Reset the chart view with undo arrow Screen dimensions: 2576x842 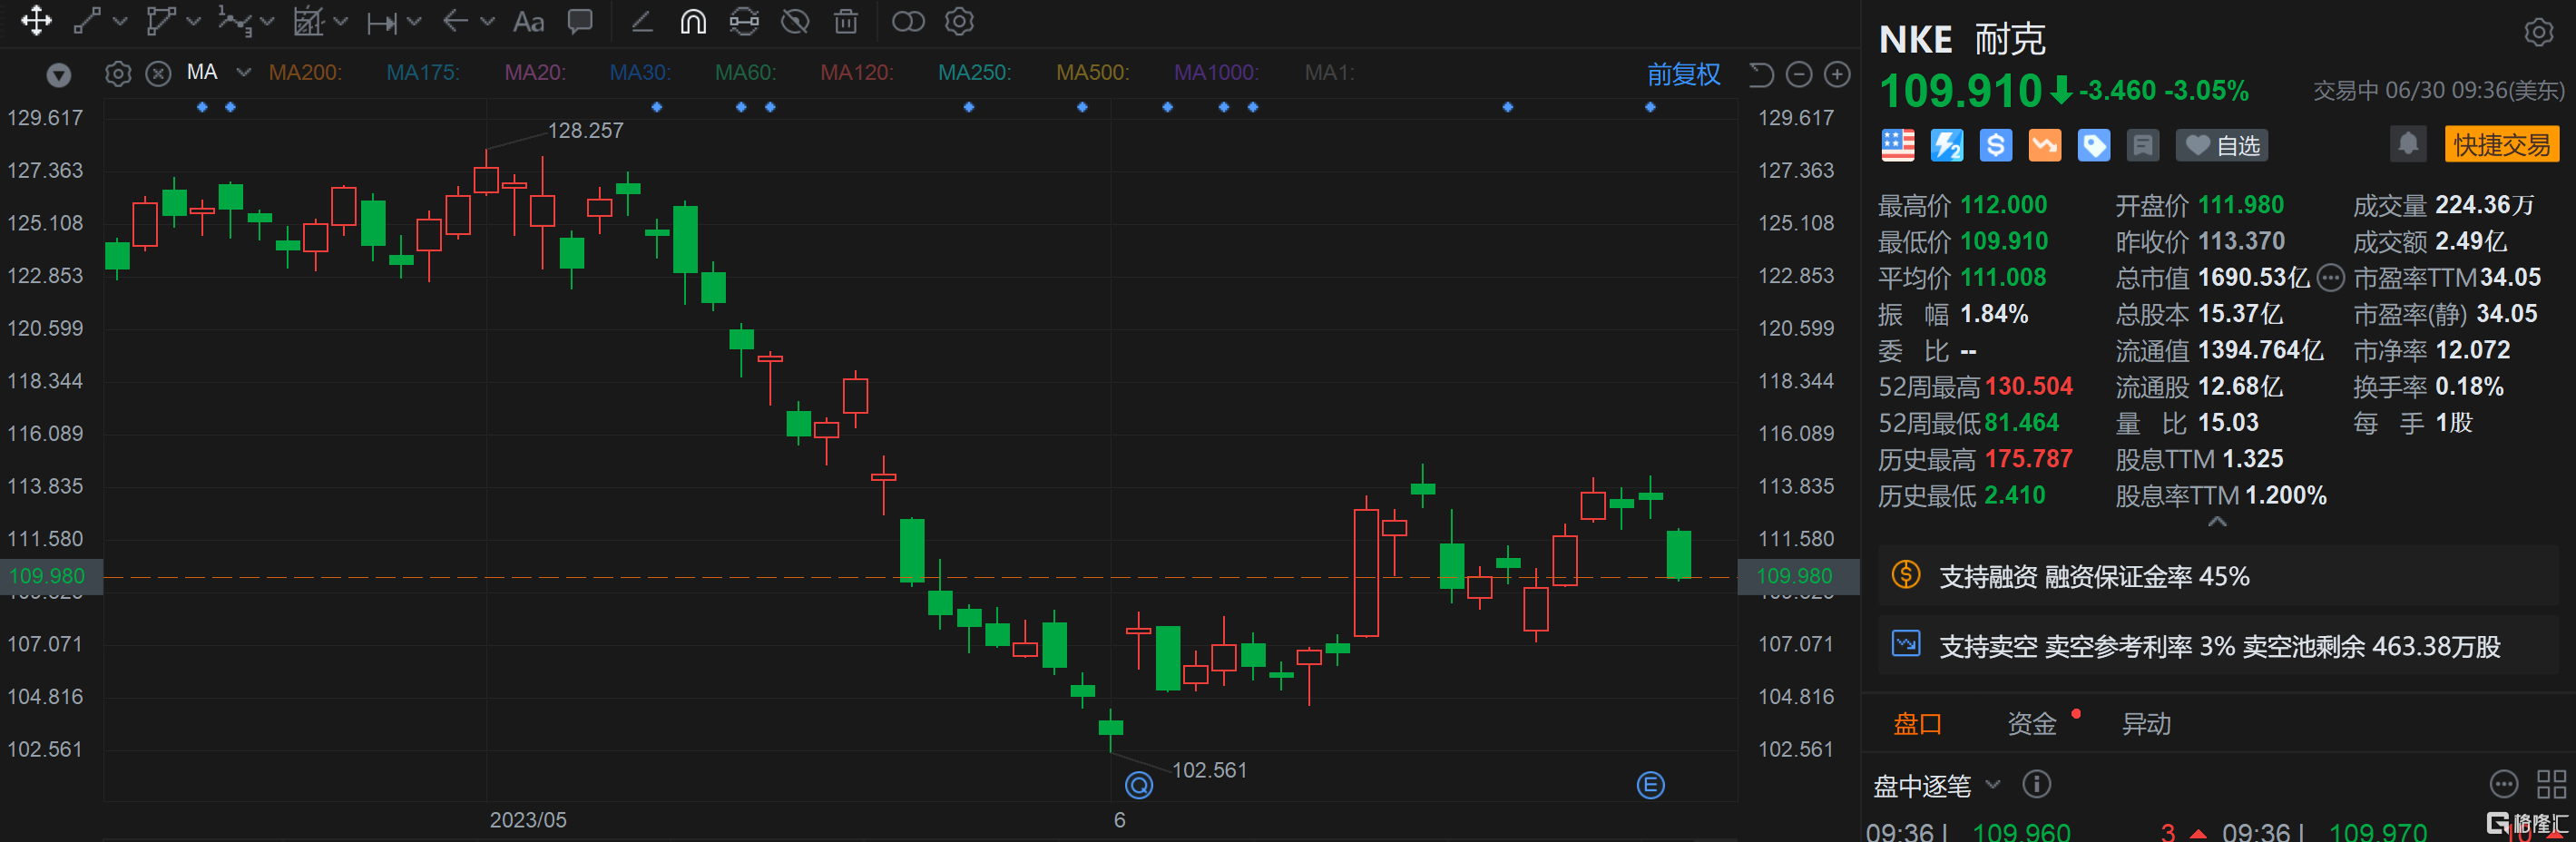tap(1761, 74)
